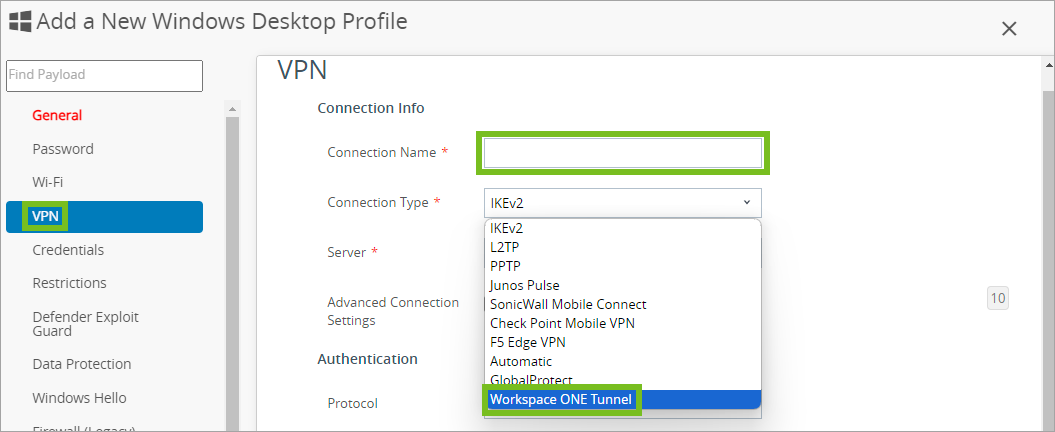Screen dimensions: 1055x432
Task: Click the Connection Type label
Action: tap(377, 202)
